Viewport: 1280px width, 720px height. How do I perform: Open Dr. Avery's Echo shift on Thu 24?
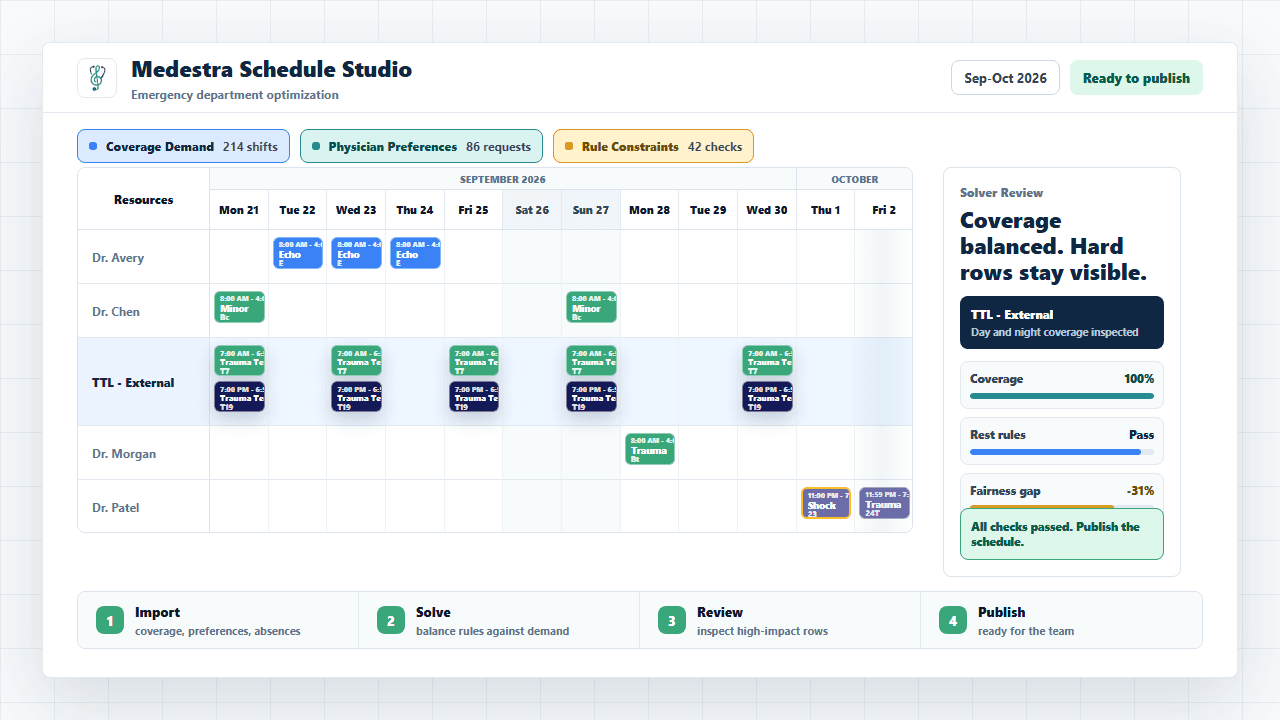point(415,253)
